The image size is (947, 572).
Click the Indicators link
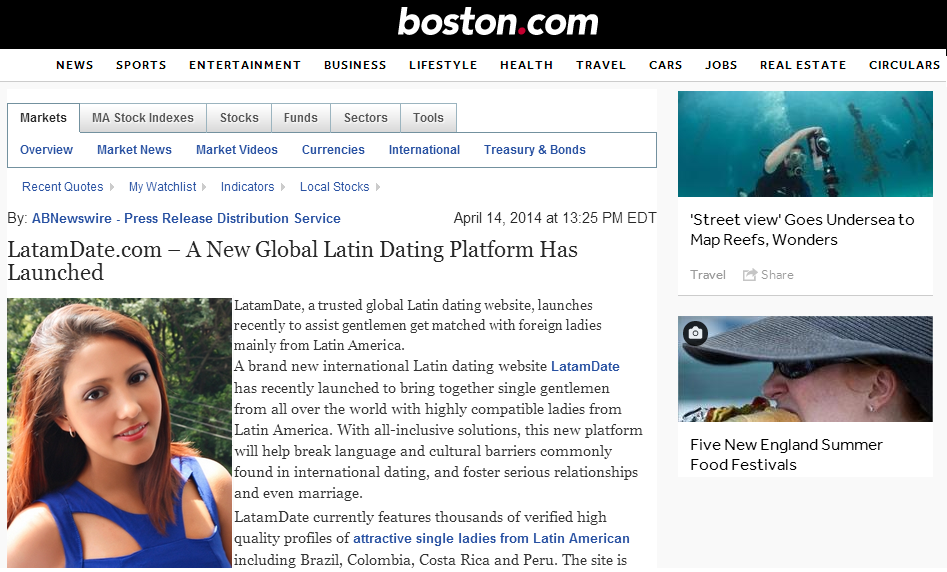coord(248,187)
